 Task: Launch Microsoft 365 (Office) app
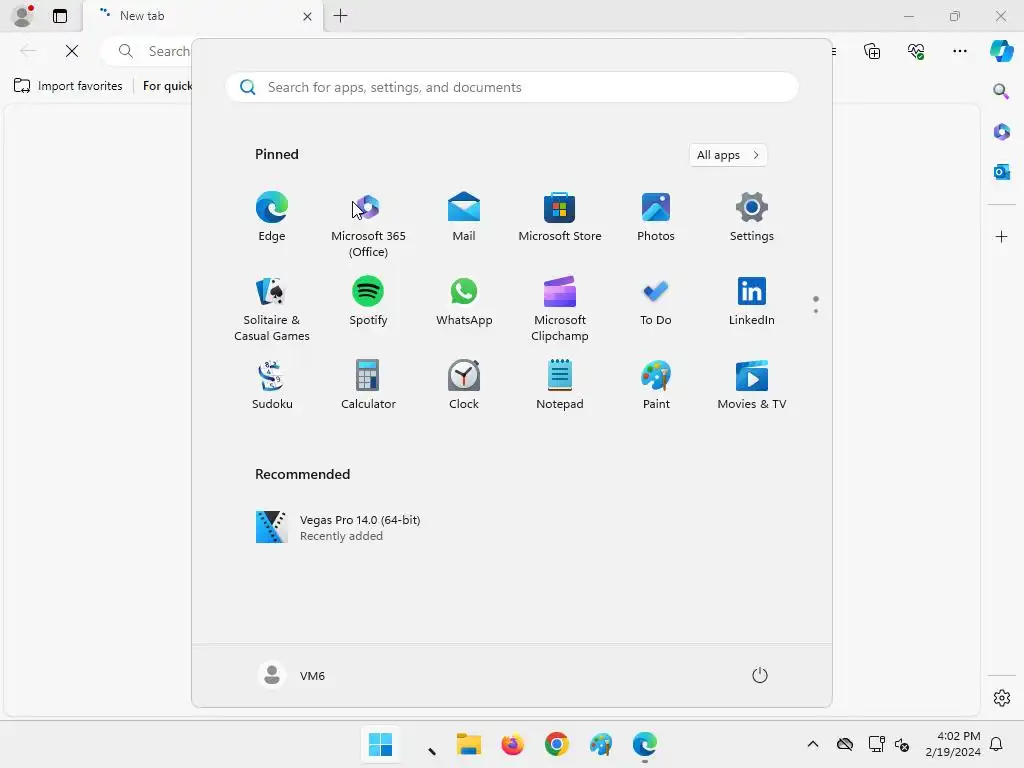click(x=368, y=225)
